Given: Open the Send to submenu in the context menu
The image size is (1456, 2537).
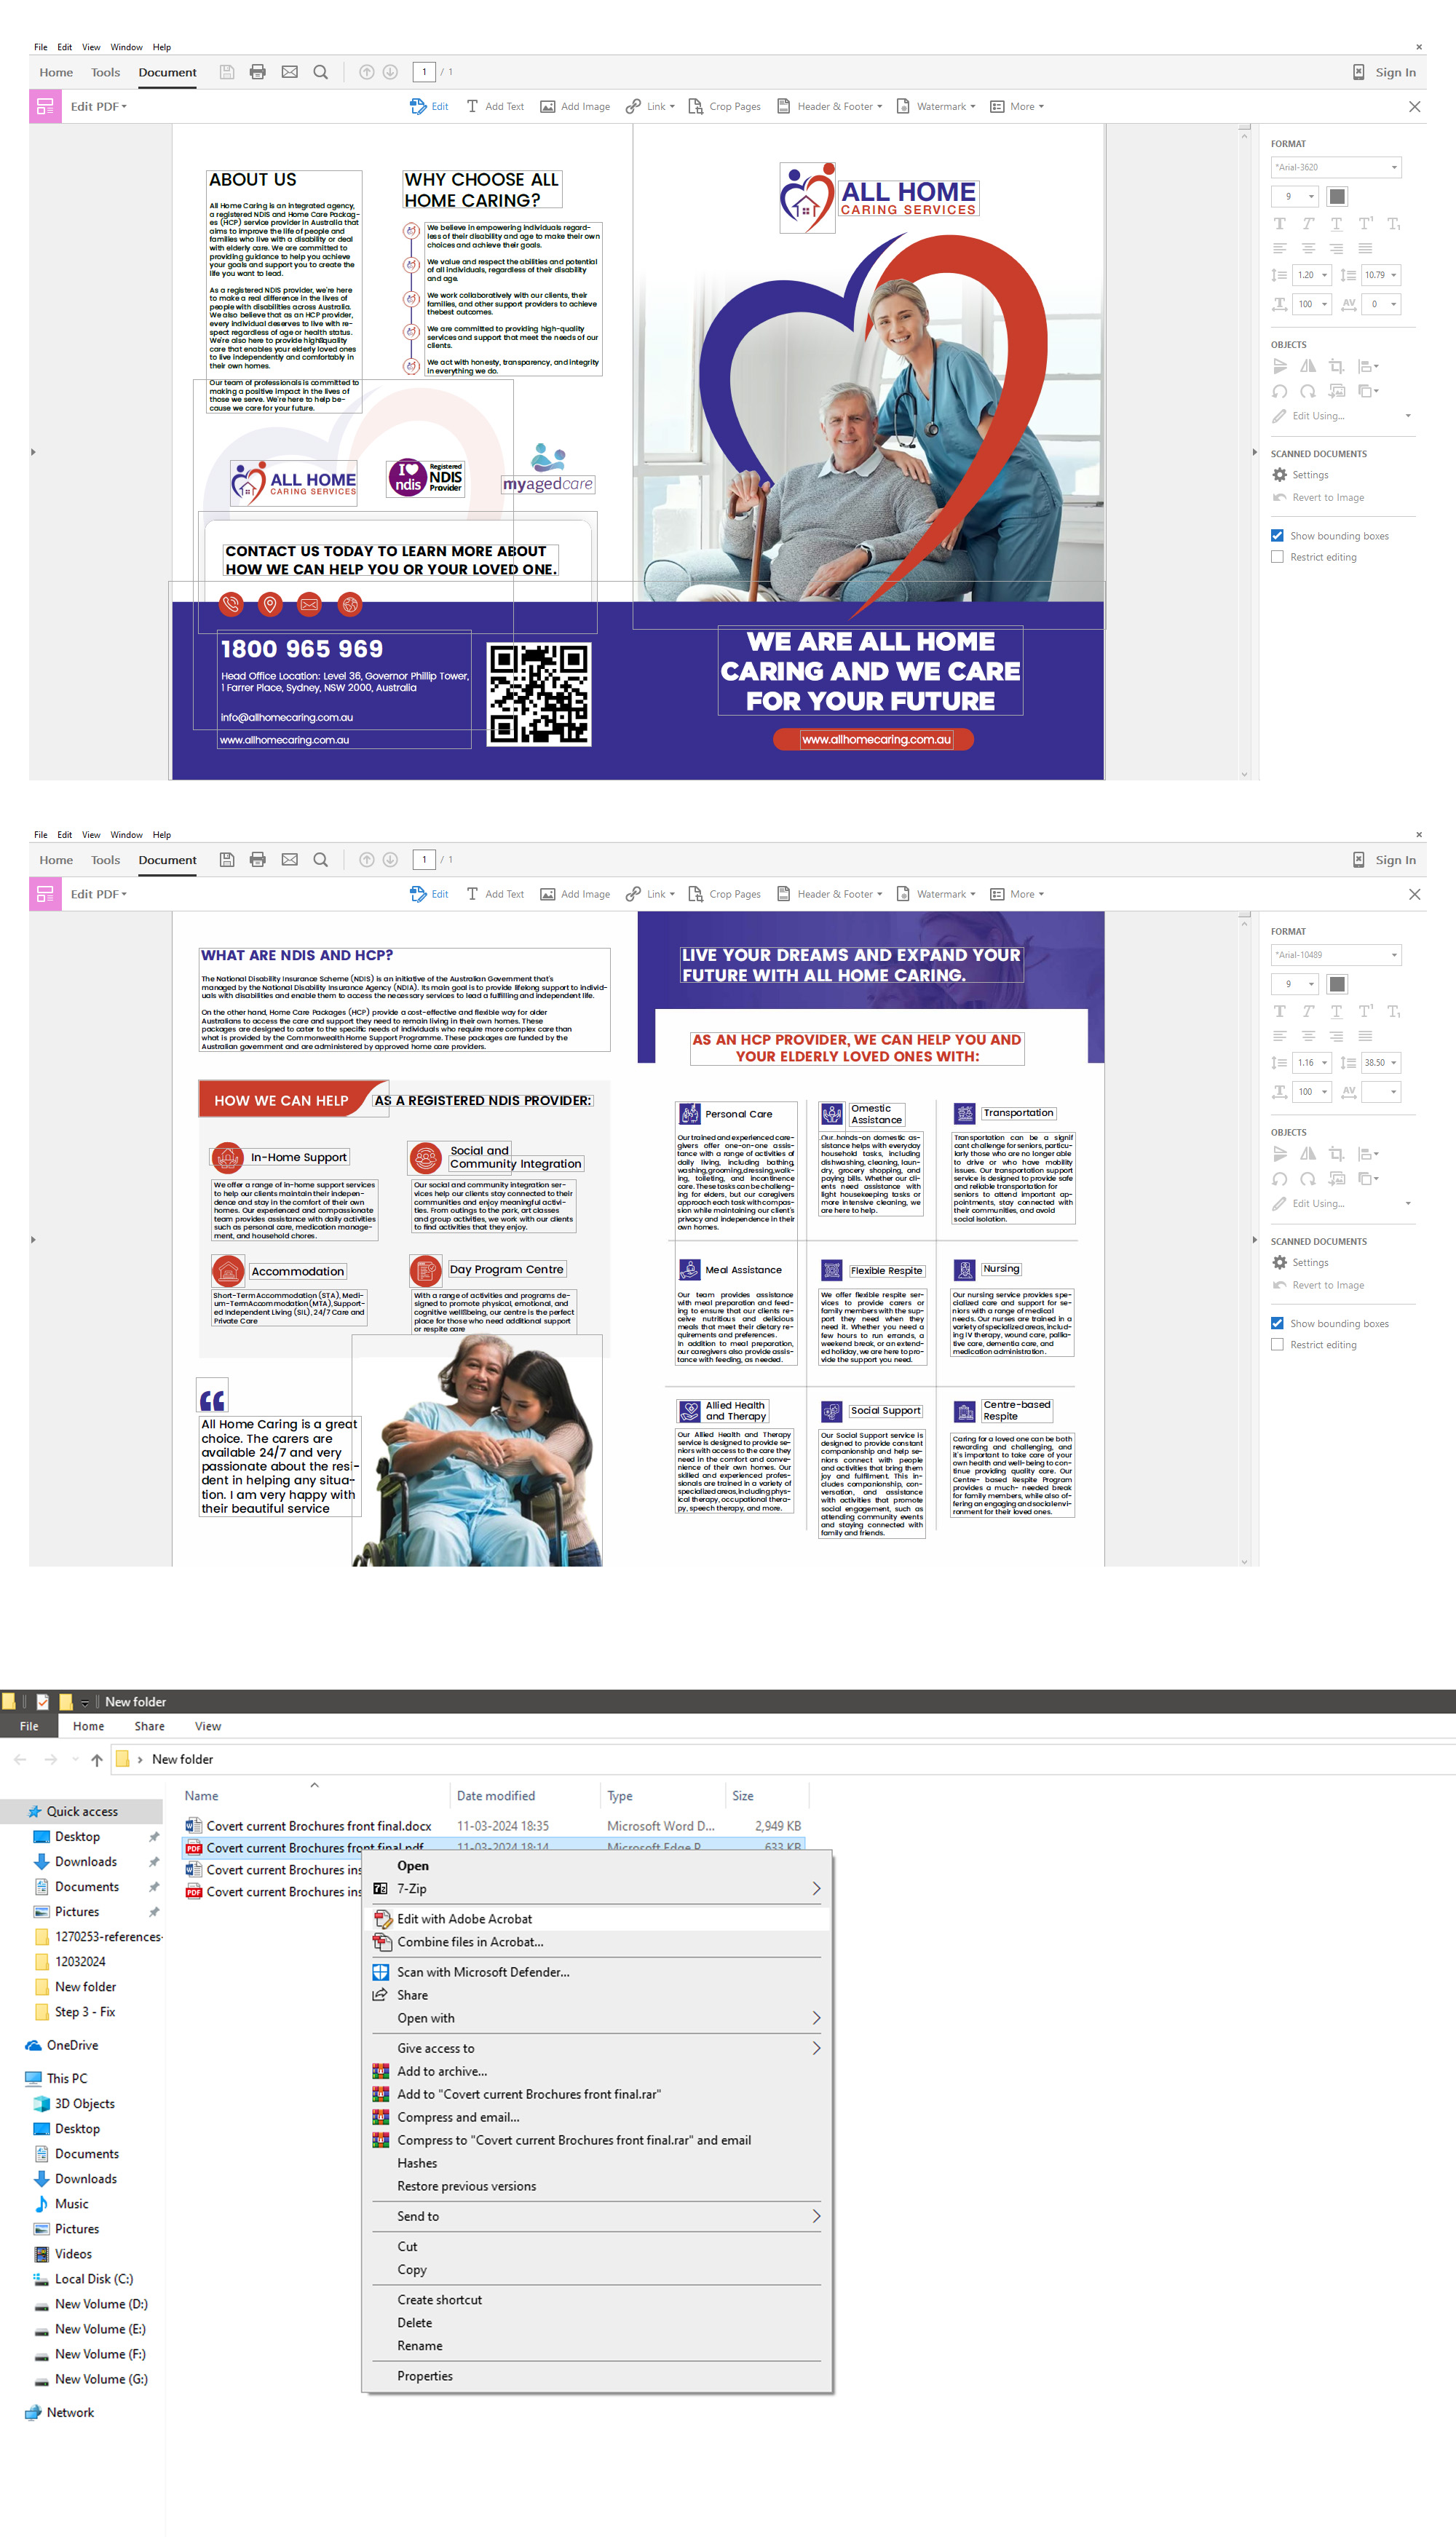Looking at the screenshot, I should tap(596, 2216).
